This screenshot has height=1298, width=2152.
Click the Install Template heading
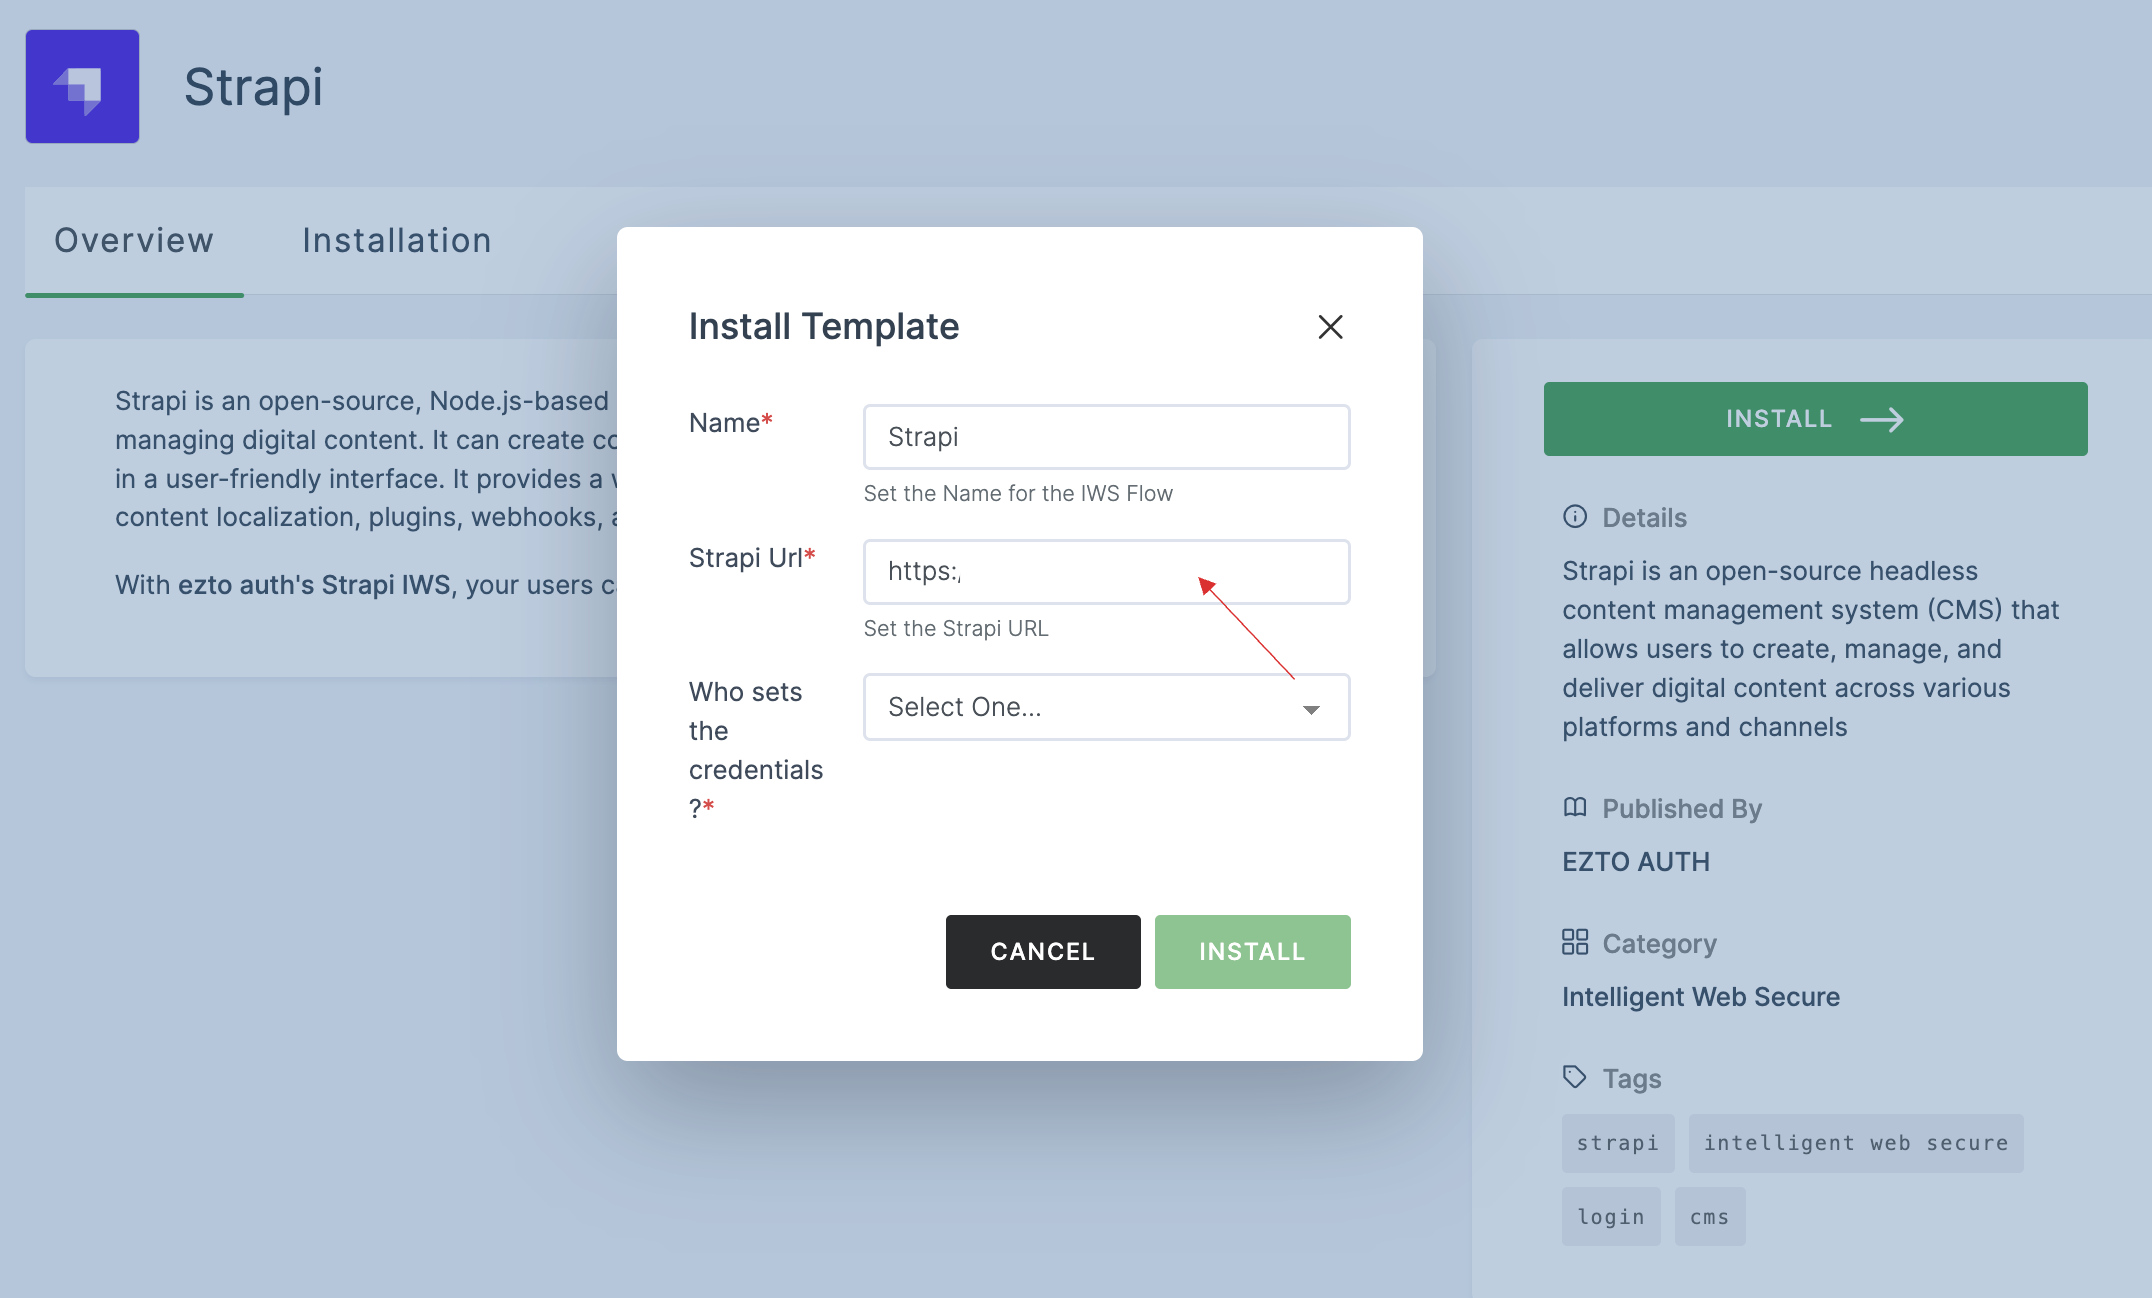824,327
